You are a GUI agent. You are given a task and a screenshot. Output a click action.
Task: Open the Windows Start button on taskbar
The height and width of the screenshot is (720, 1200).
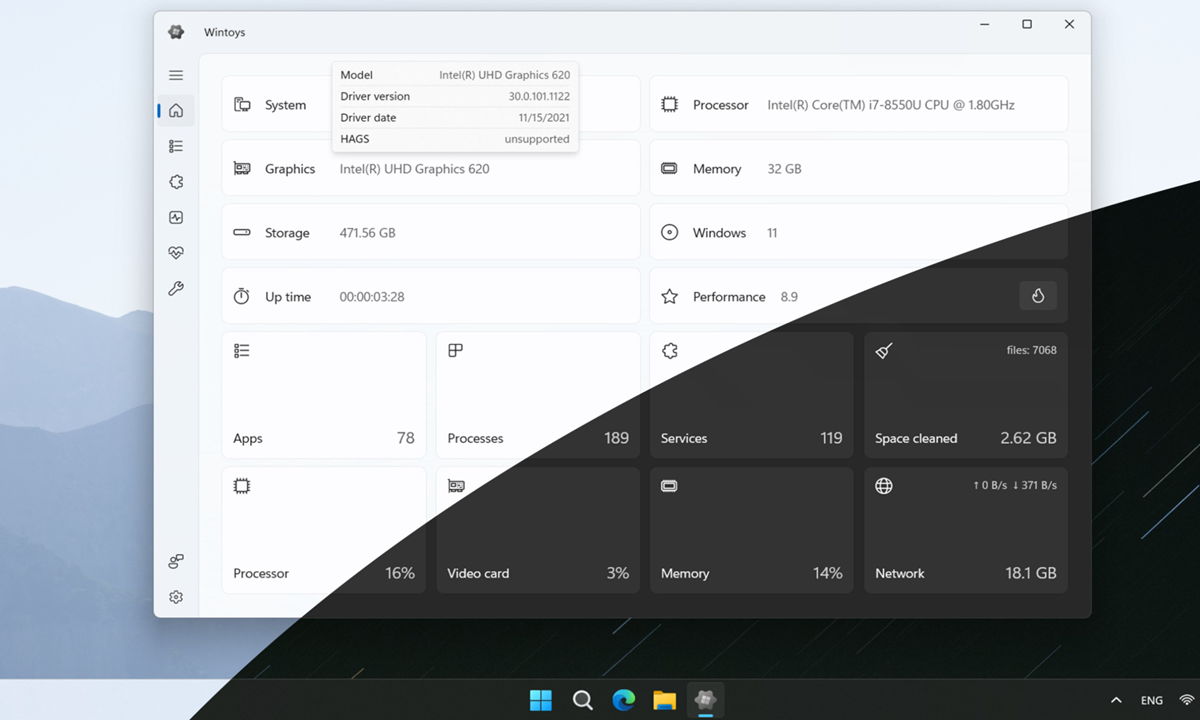click(x=540, y=700)
